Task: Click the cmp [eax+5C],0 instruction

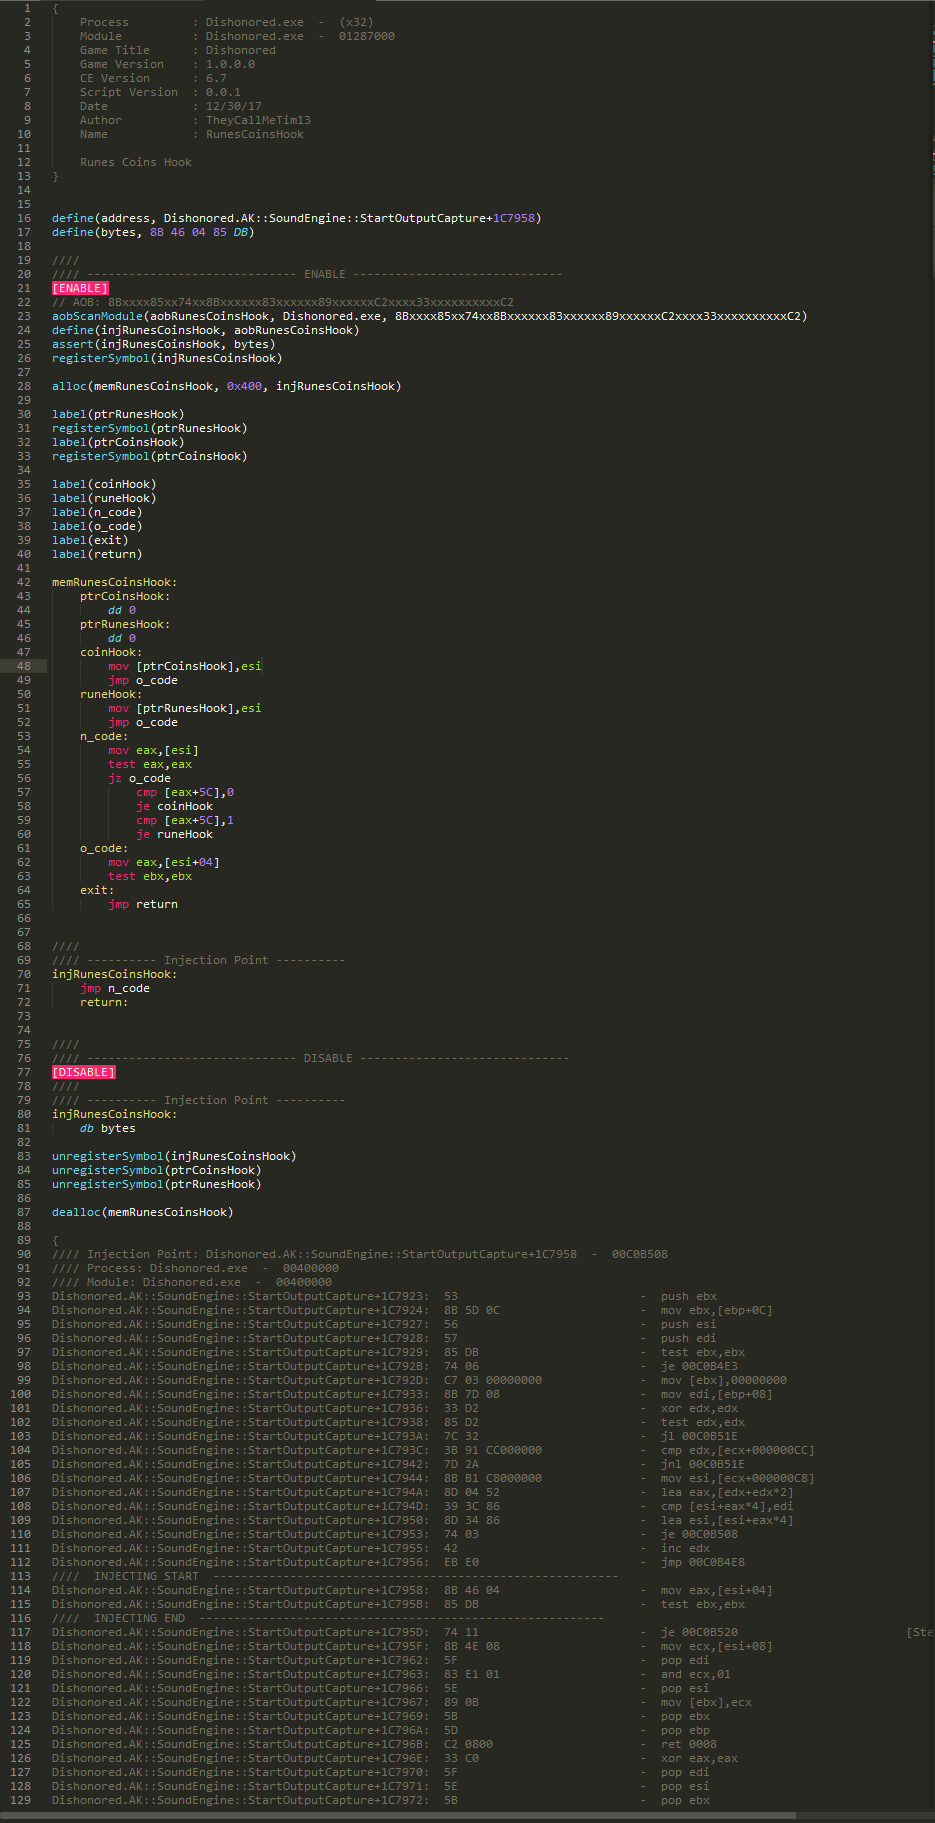Action: 185,792
